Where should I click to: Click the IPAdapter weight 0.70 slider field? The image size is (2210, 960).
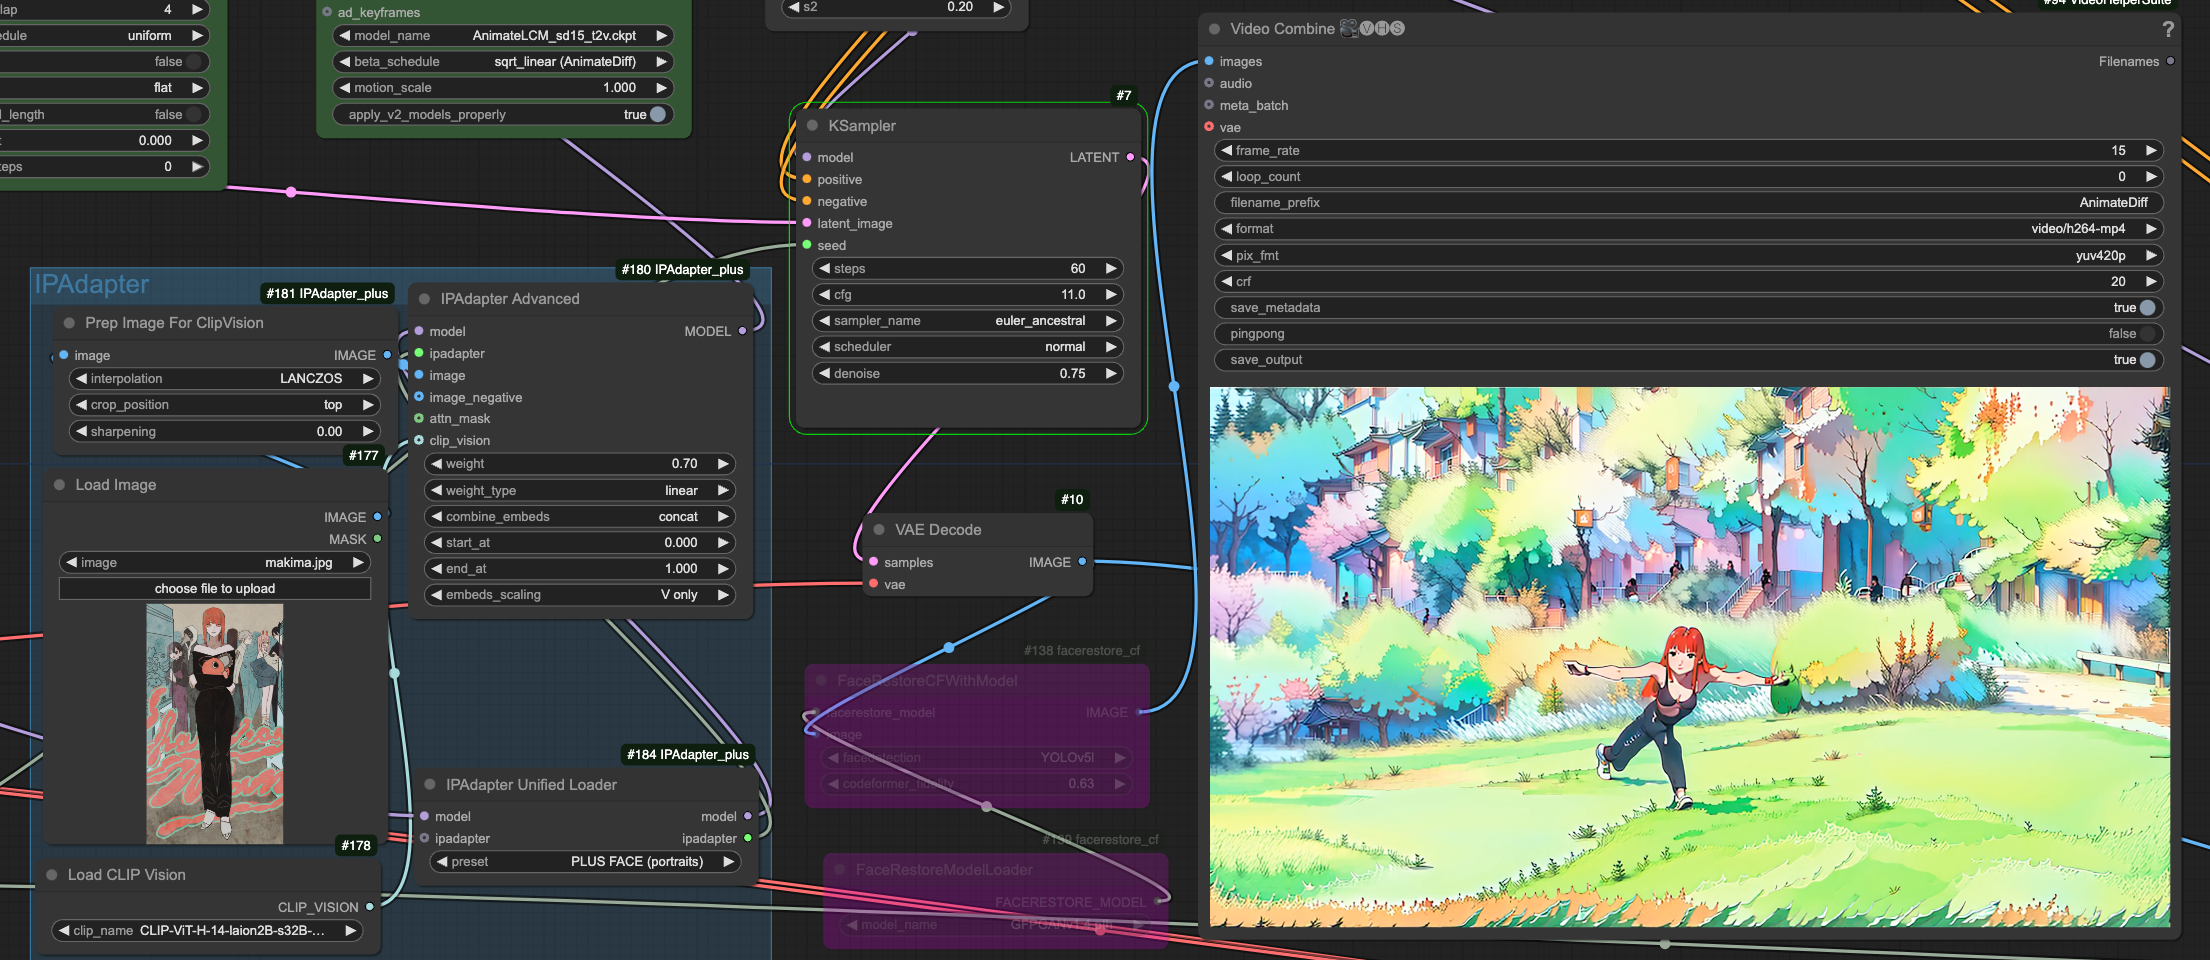pos(579,464)
